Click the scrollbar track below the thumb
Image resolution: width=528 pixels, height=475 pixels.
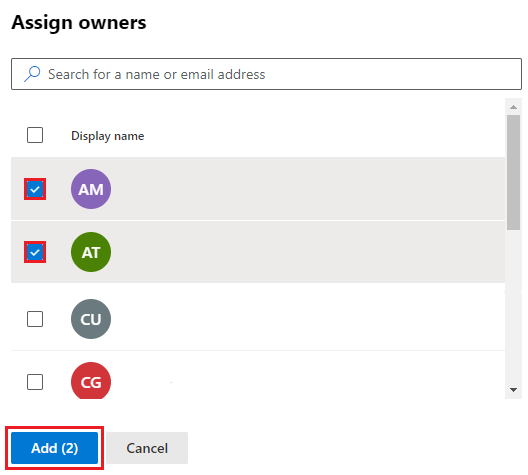(x=513, y=306)
